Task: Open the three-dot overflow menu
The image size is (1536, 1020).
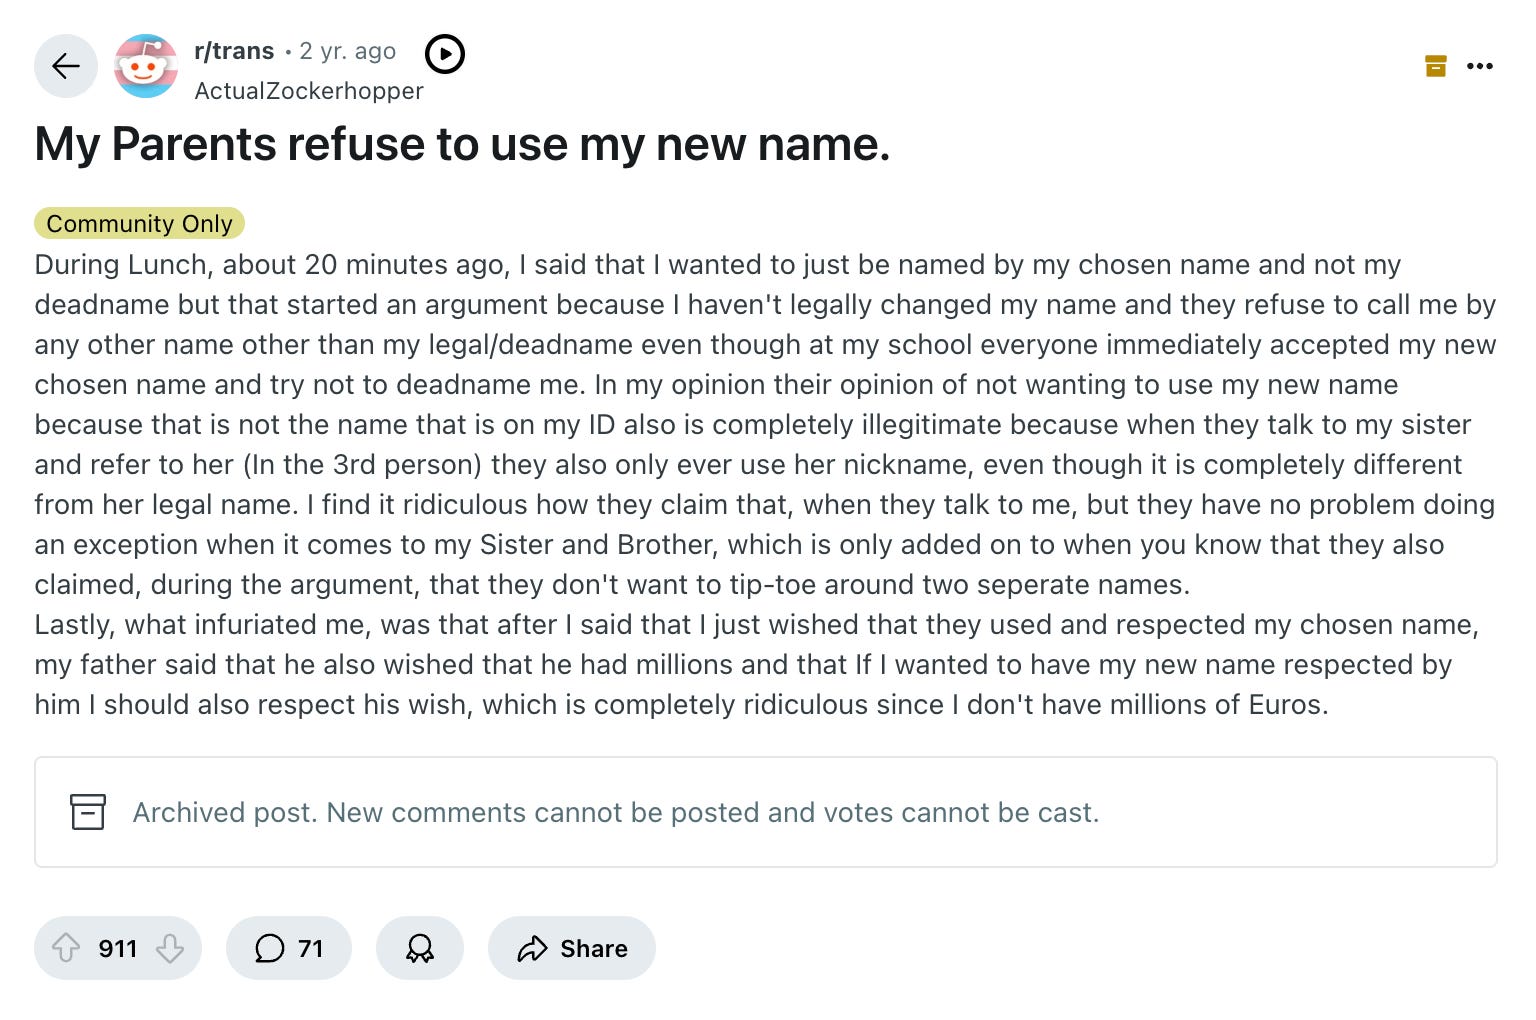Action: tap(1480, 66)
